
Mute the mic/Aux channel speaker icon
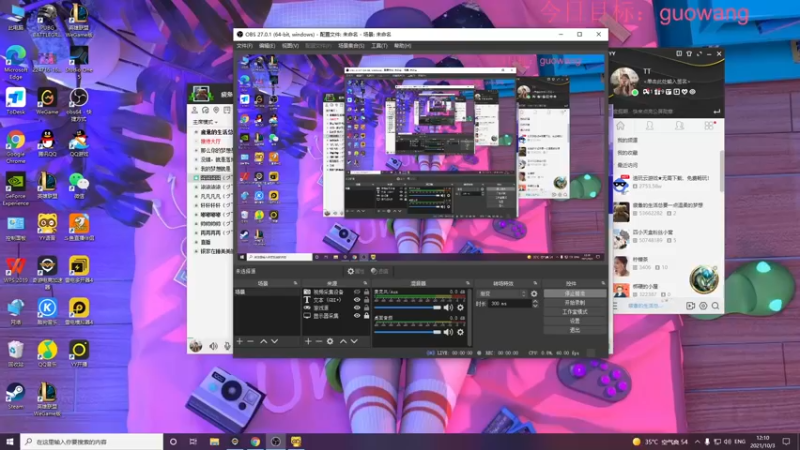[448, 308]
